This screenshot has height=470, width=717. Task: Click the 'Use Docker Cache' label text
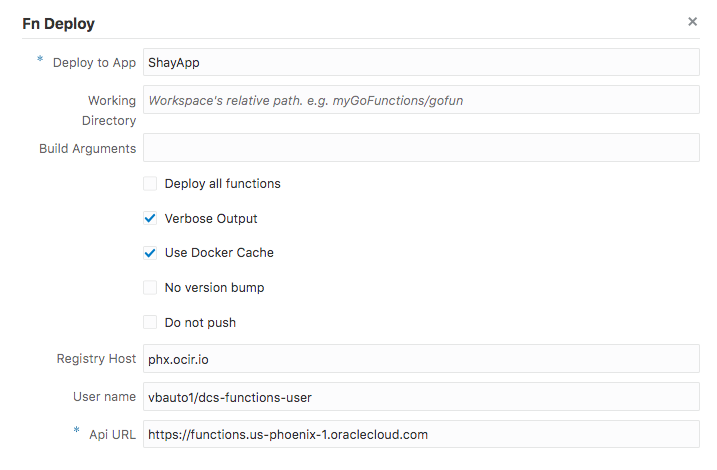pyautogui.click(x=219, y=253)
